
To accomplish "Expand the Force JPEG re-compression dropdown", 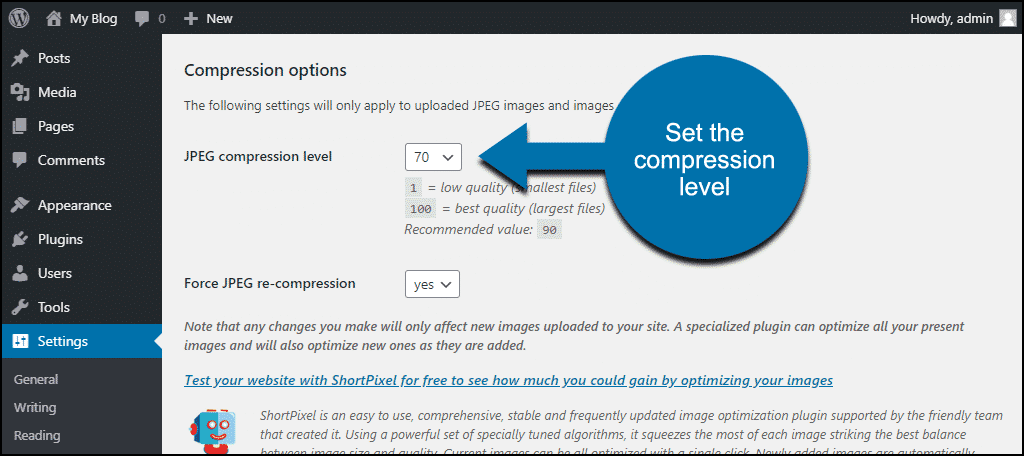I will tap(432, 284).
